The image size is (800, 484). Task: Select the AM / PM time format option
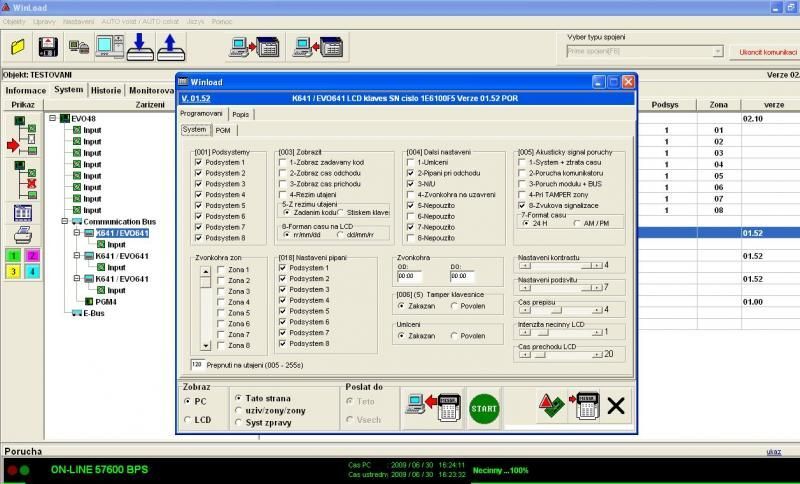[x=577, y=223]
